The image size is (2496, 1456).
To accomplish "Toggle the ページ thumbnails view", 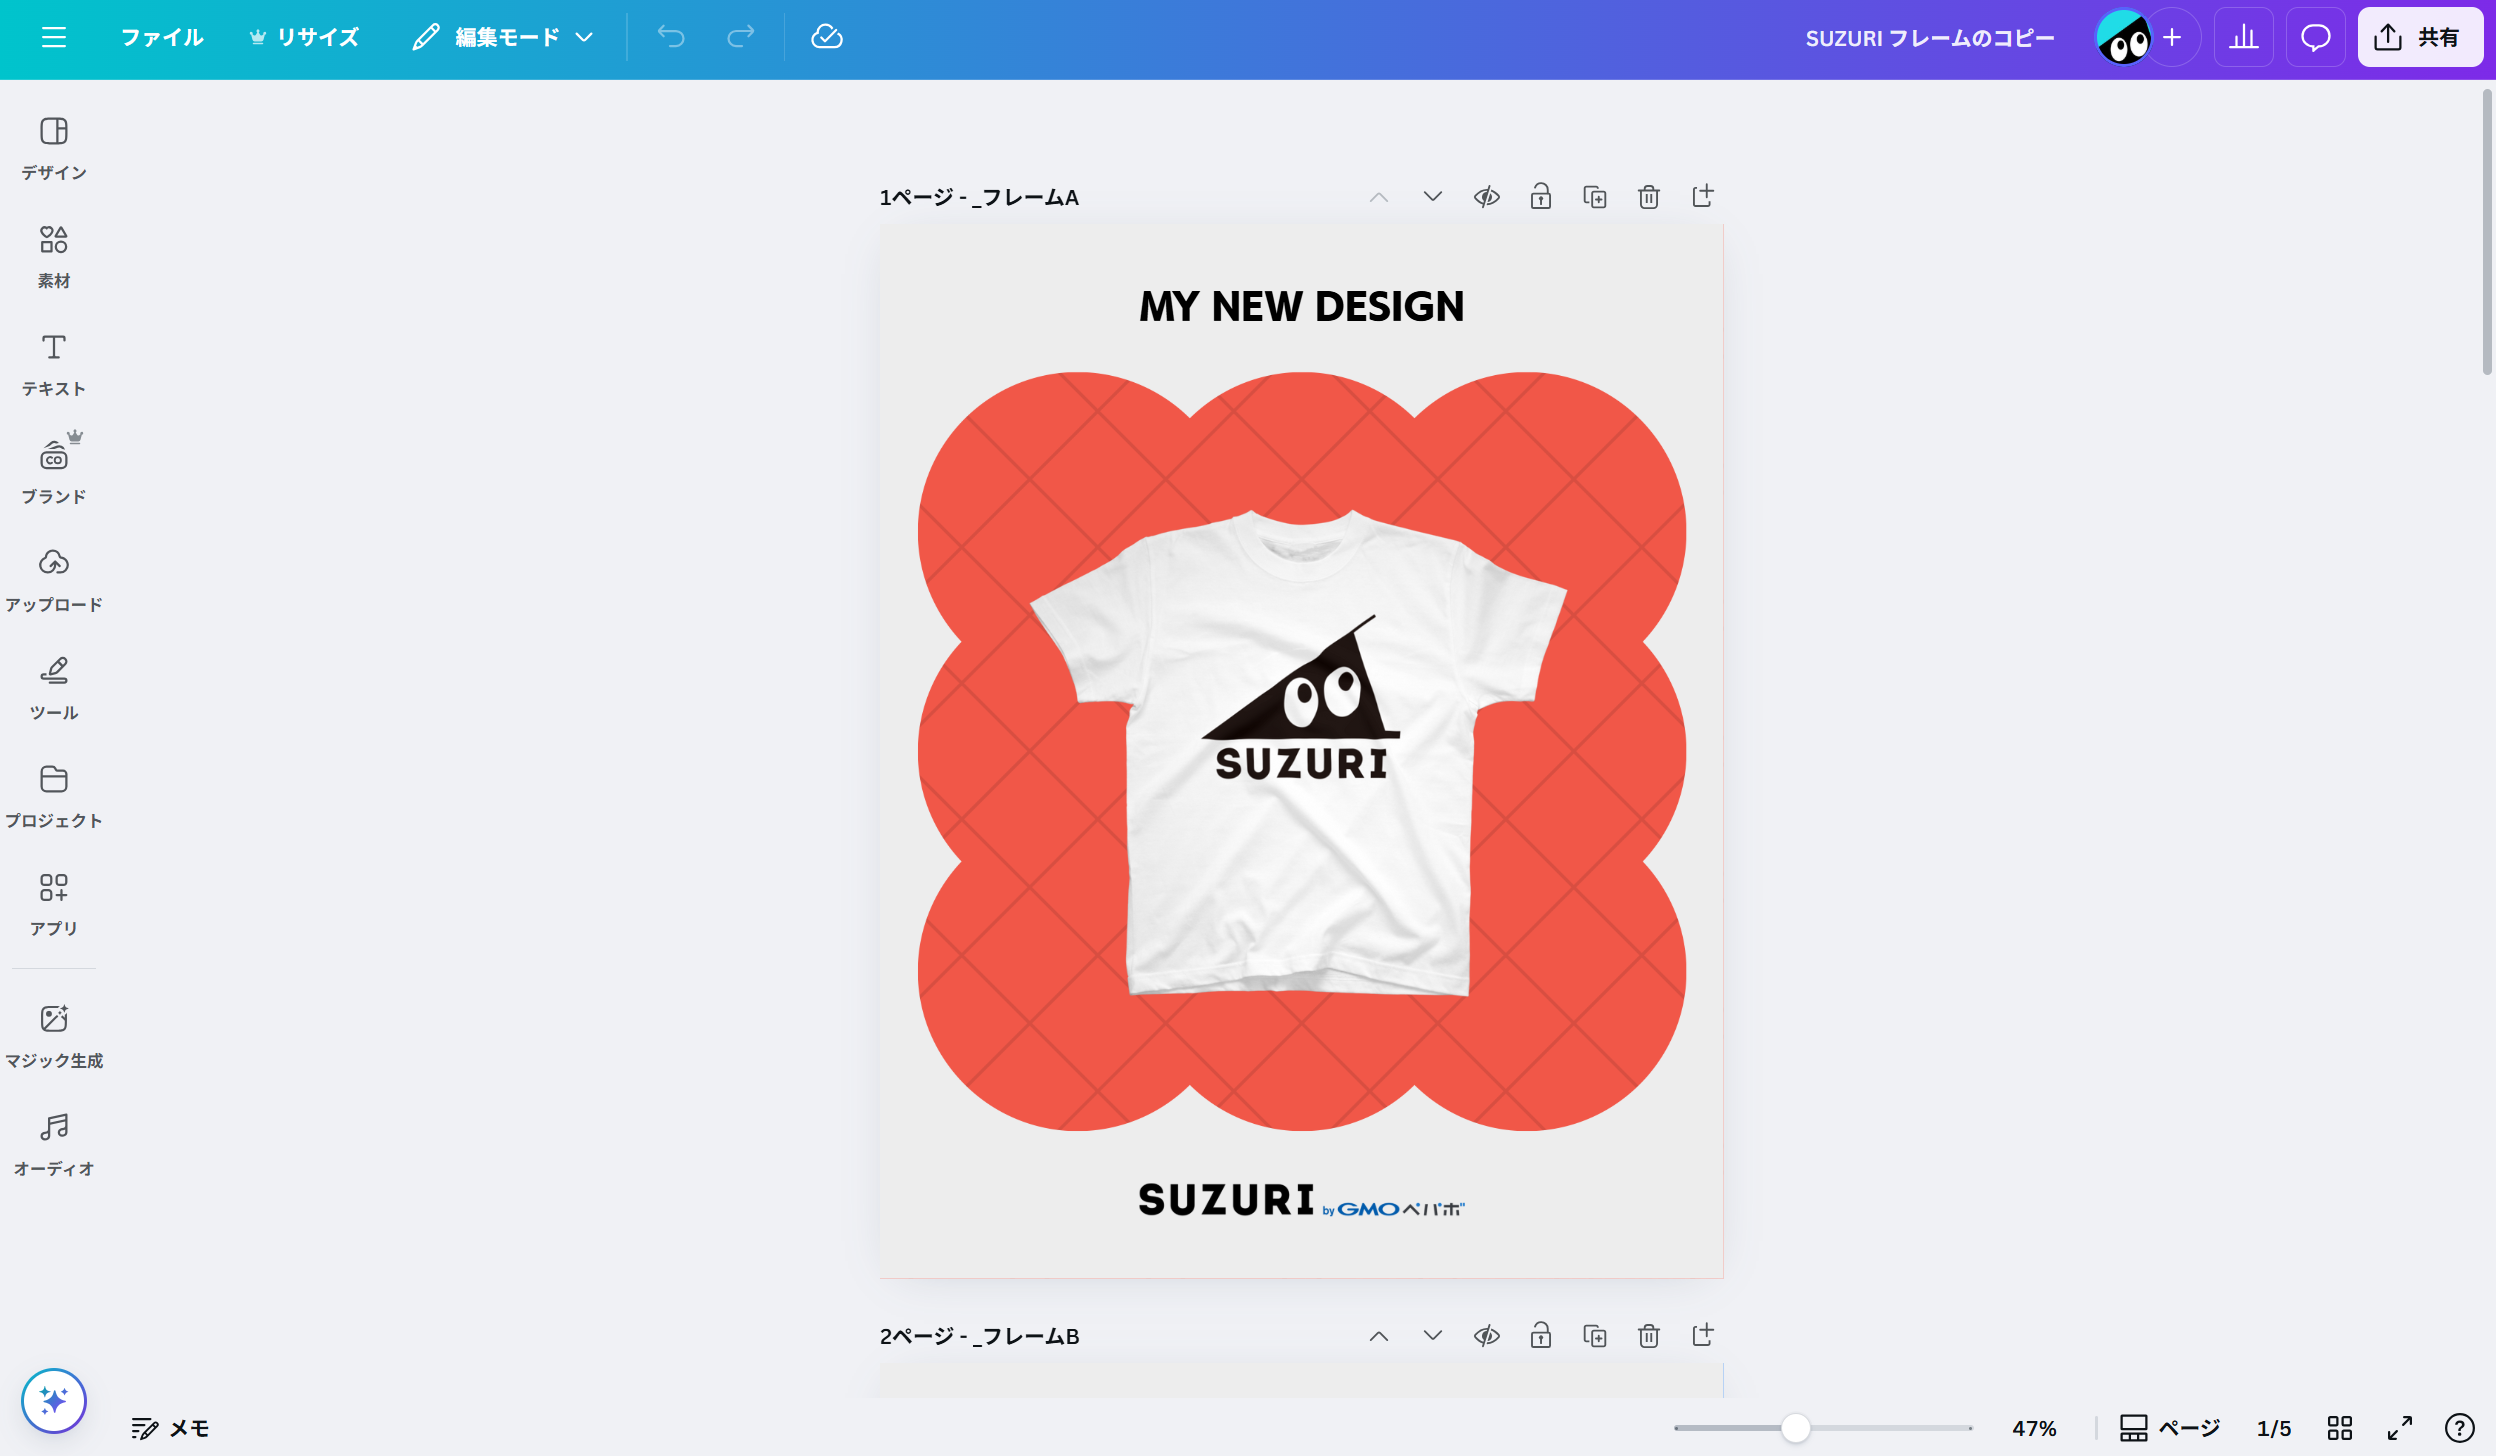I will (x=2170, y=1428).
